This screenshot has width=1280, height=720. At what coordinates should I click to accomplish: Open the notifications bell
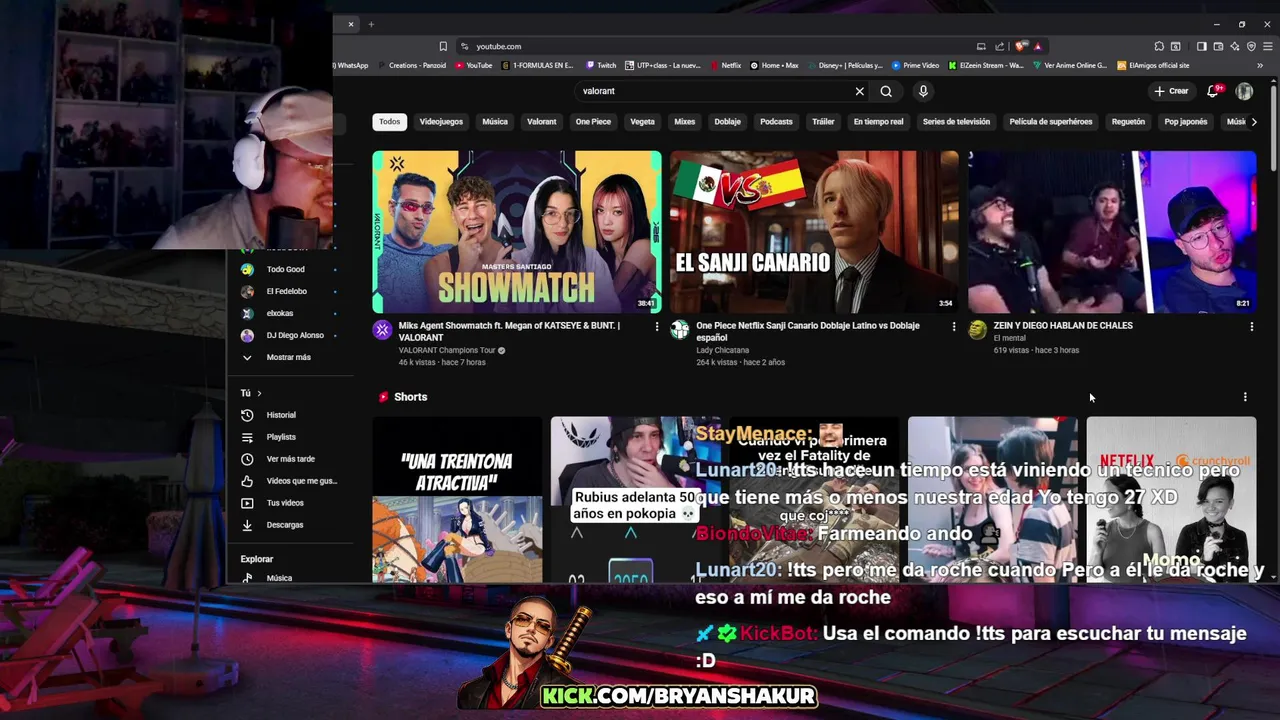coord(1213,91)
